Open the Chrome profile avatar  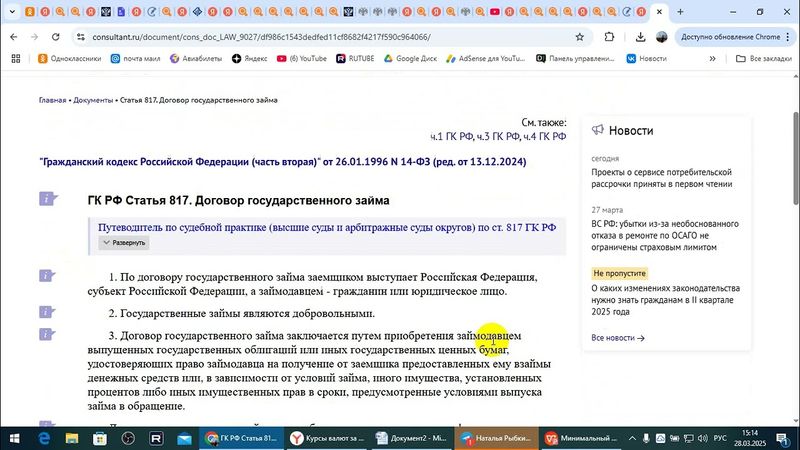tap(662, 37)
